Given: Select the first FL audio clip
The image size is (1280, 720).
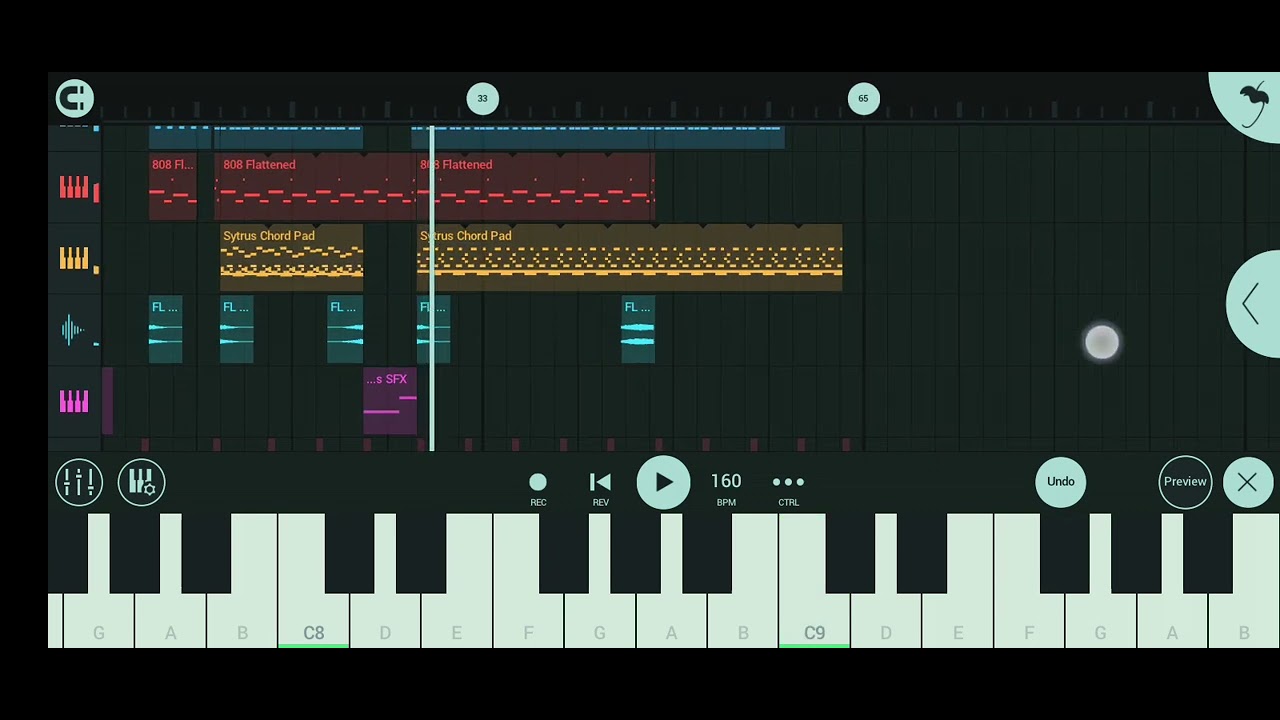Looking at the screenshot, I should click(166, 330).
